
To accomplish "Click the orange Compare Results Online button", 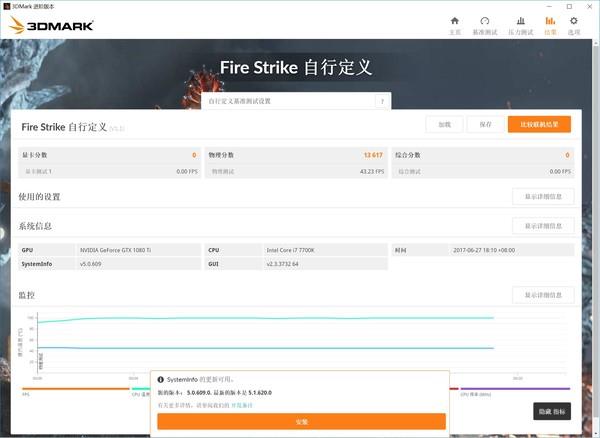I will 540,125.
